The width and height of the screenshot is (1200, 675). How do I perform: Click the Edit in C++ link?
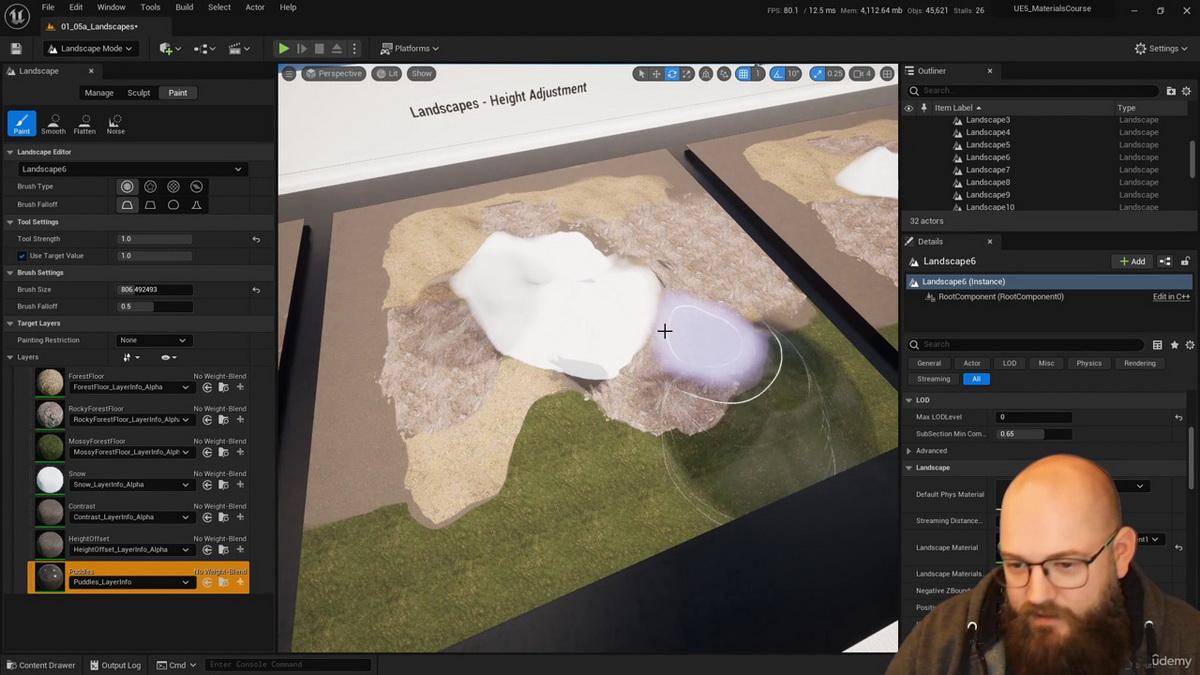[1171, 297]
